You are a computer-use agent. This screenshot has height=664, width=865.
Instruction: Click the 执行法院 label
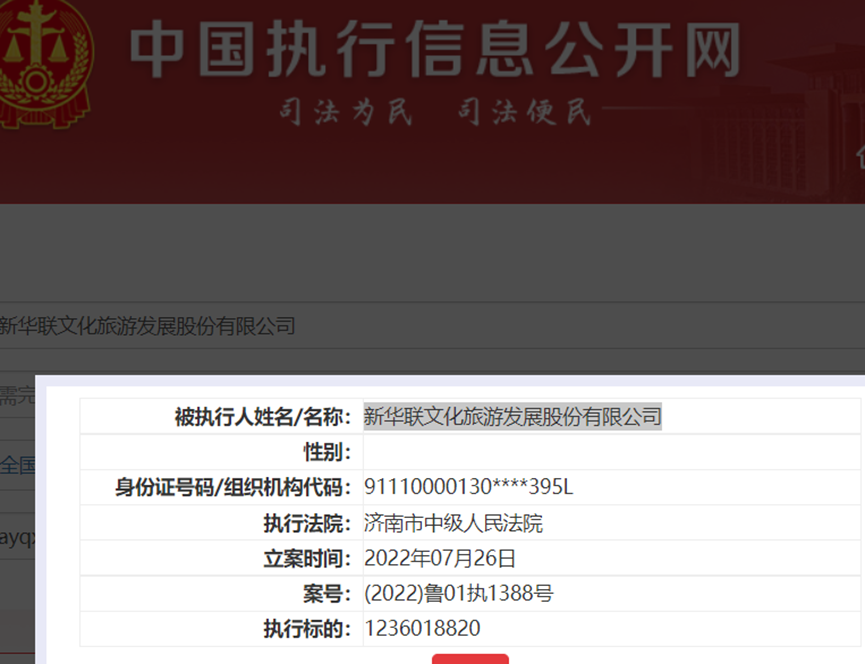tap(307, 523)
